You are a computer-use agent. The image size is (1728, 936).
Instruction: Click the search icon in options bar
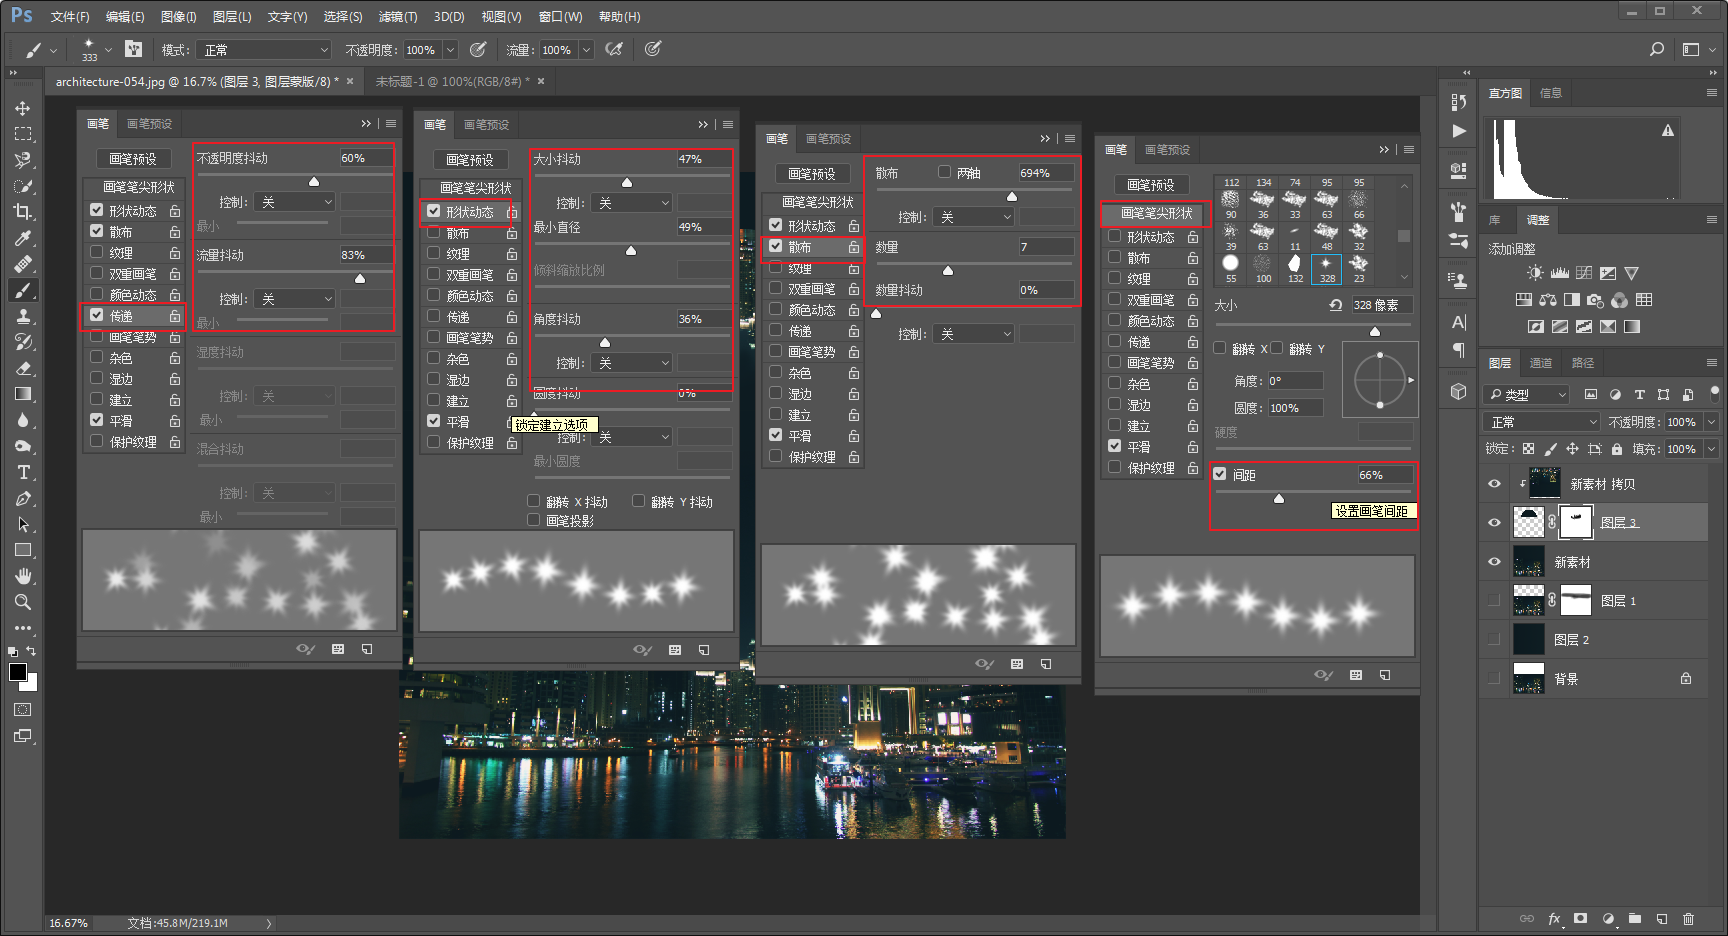[1657, 49]
